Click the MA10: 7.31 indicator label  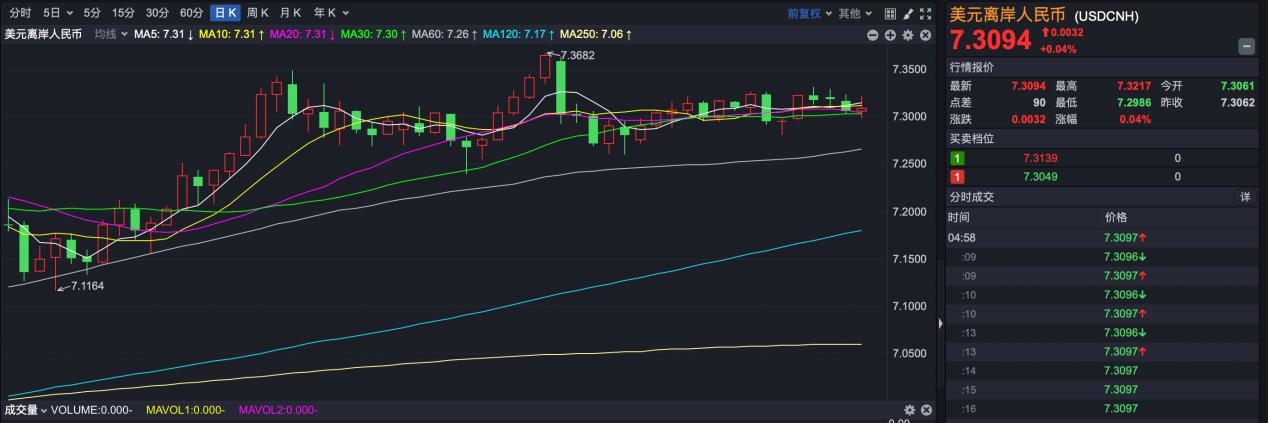[232, 35]
